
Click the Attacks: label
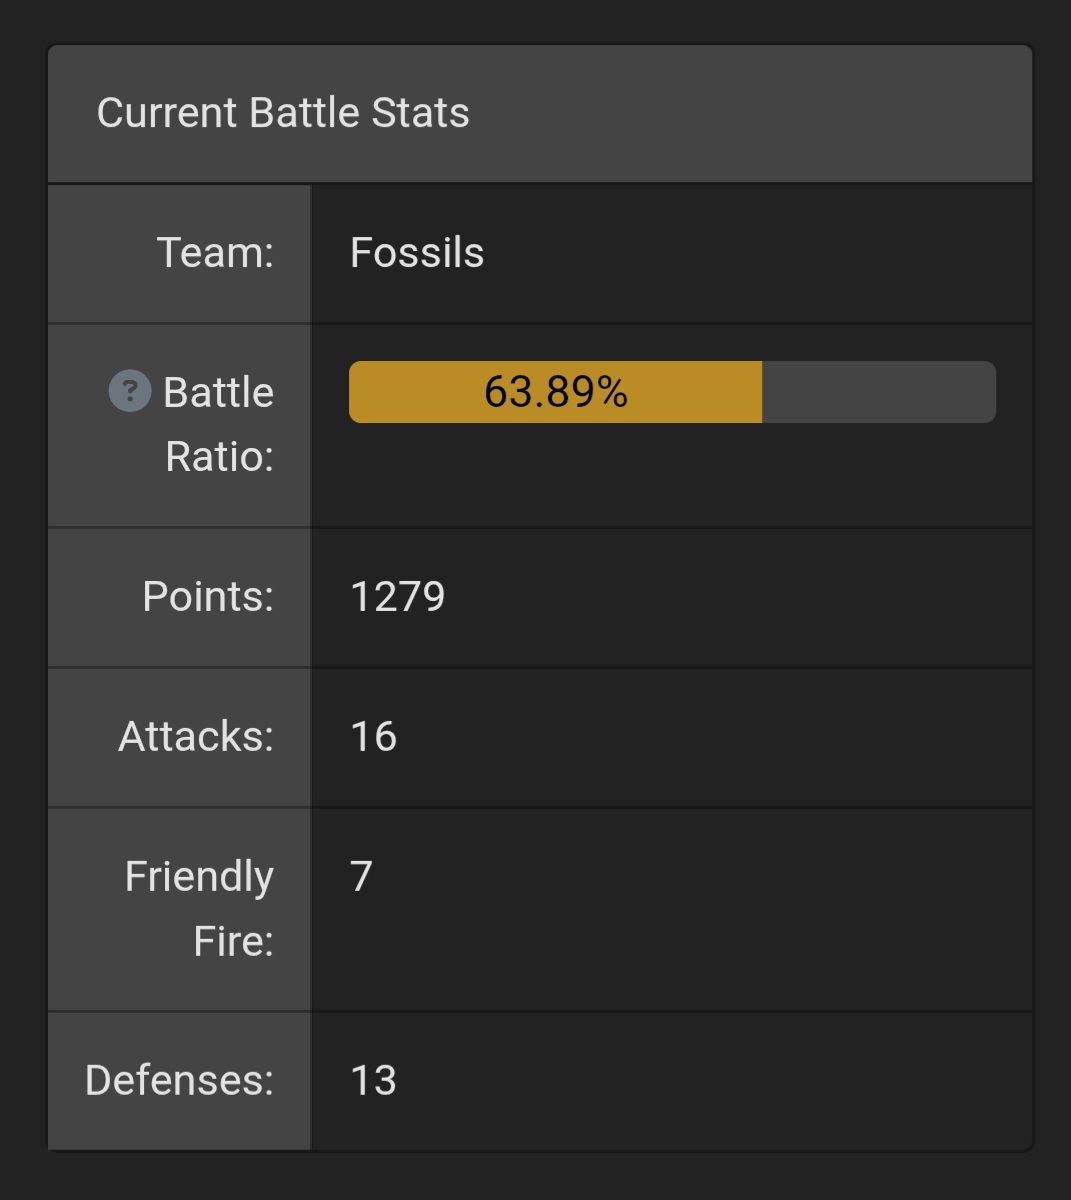click(x=196, y=737)
